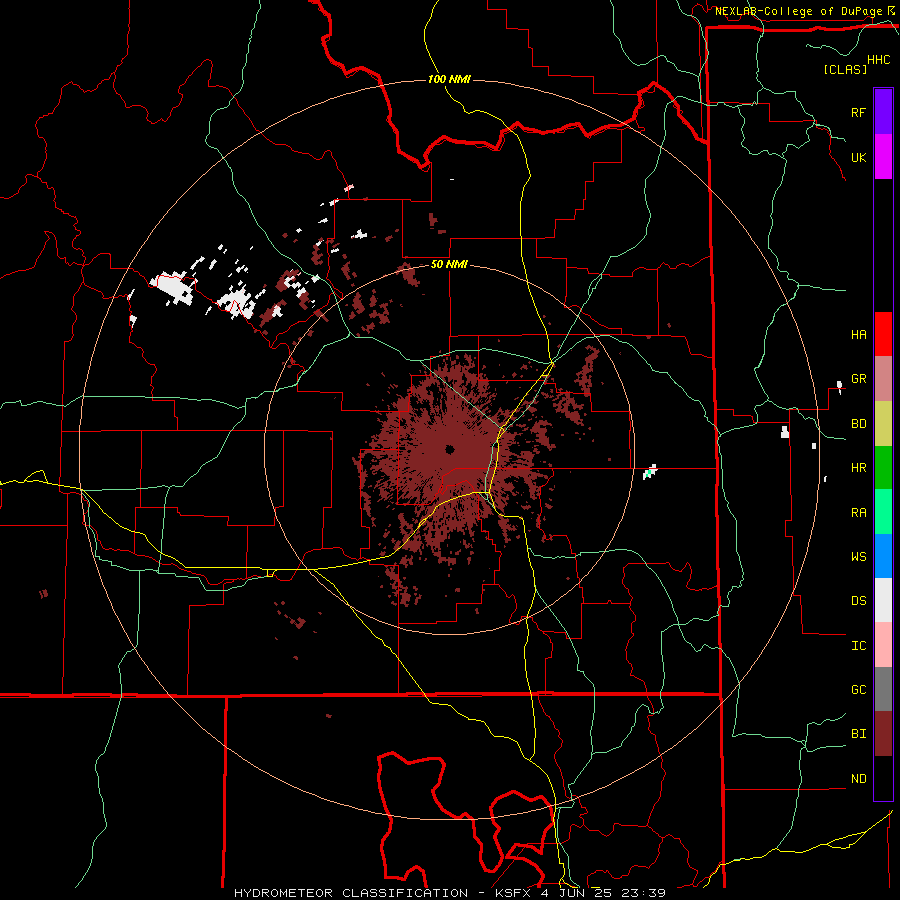Click the brown BI legend swatch

coord(883,734)
